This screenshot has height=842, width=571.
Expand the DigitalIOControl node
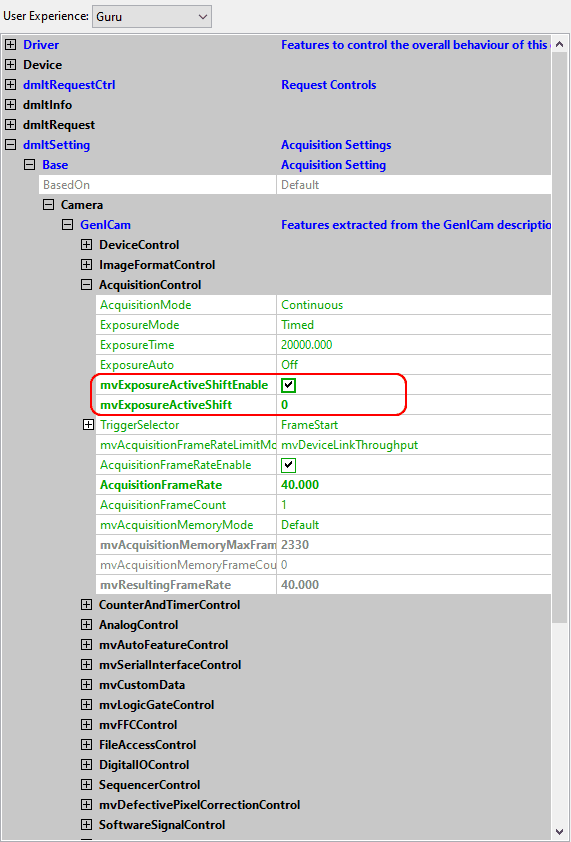86,765
